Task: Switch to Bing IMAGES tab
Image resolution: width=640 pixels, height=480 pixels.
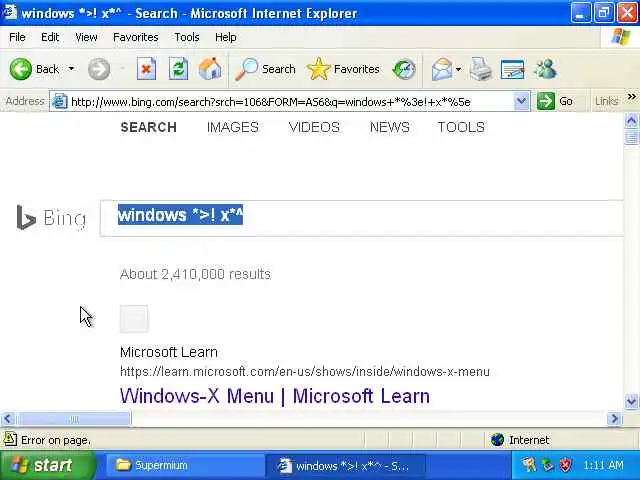Action: point(233,127)
